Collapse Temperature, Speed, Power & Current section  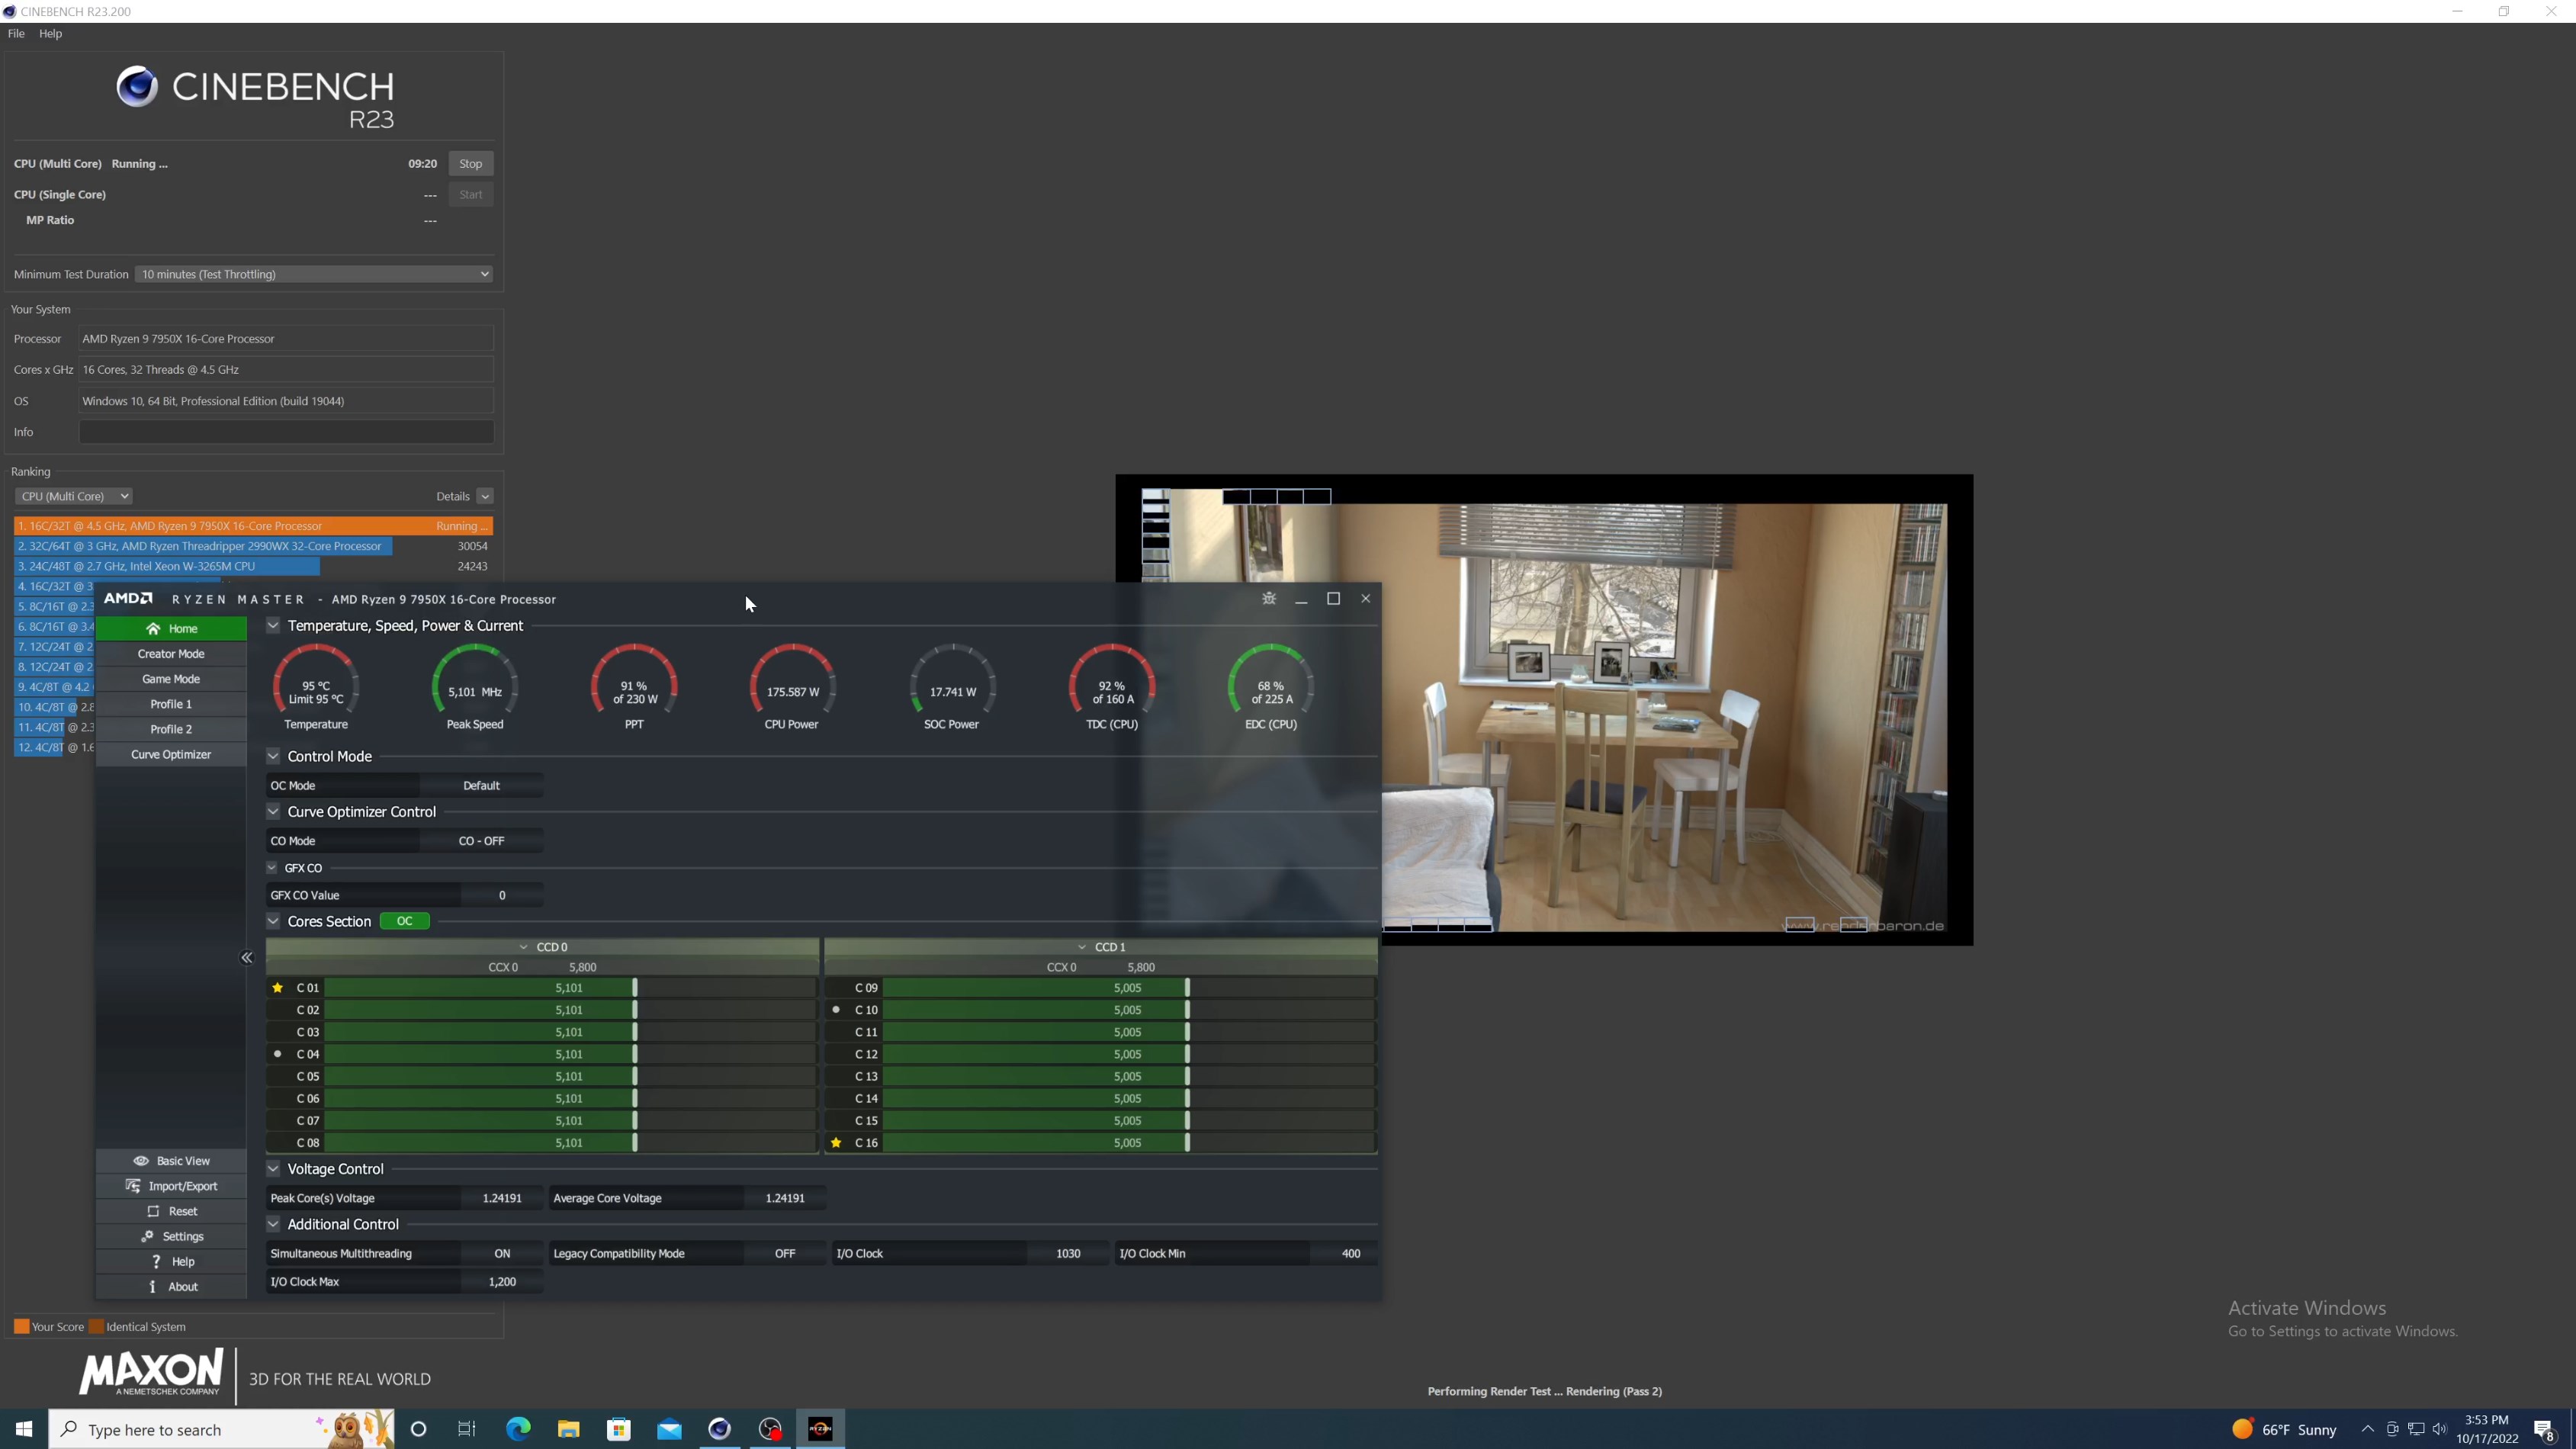[x=273, y=626]
